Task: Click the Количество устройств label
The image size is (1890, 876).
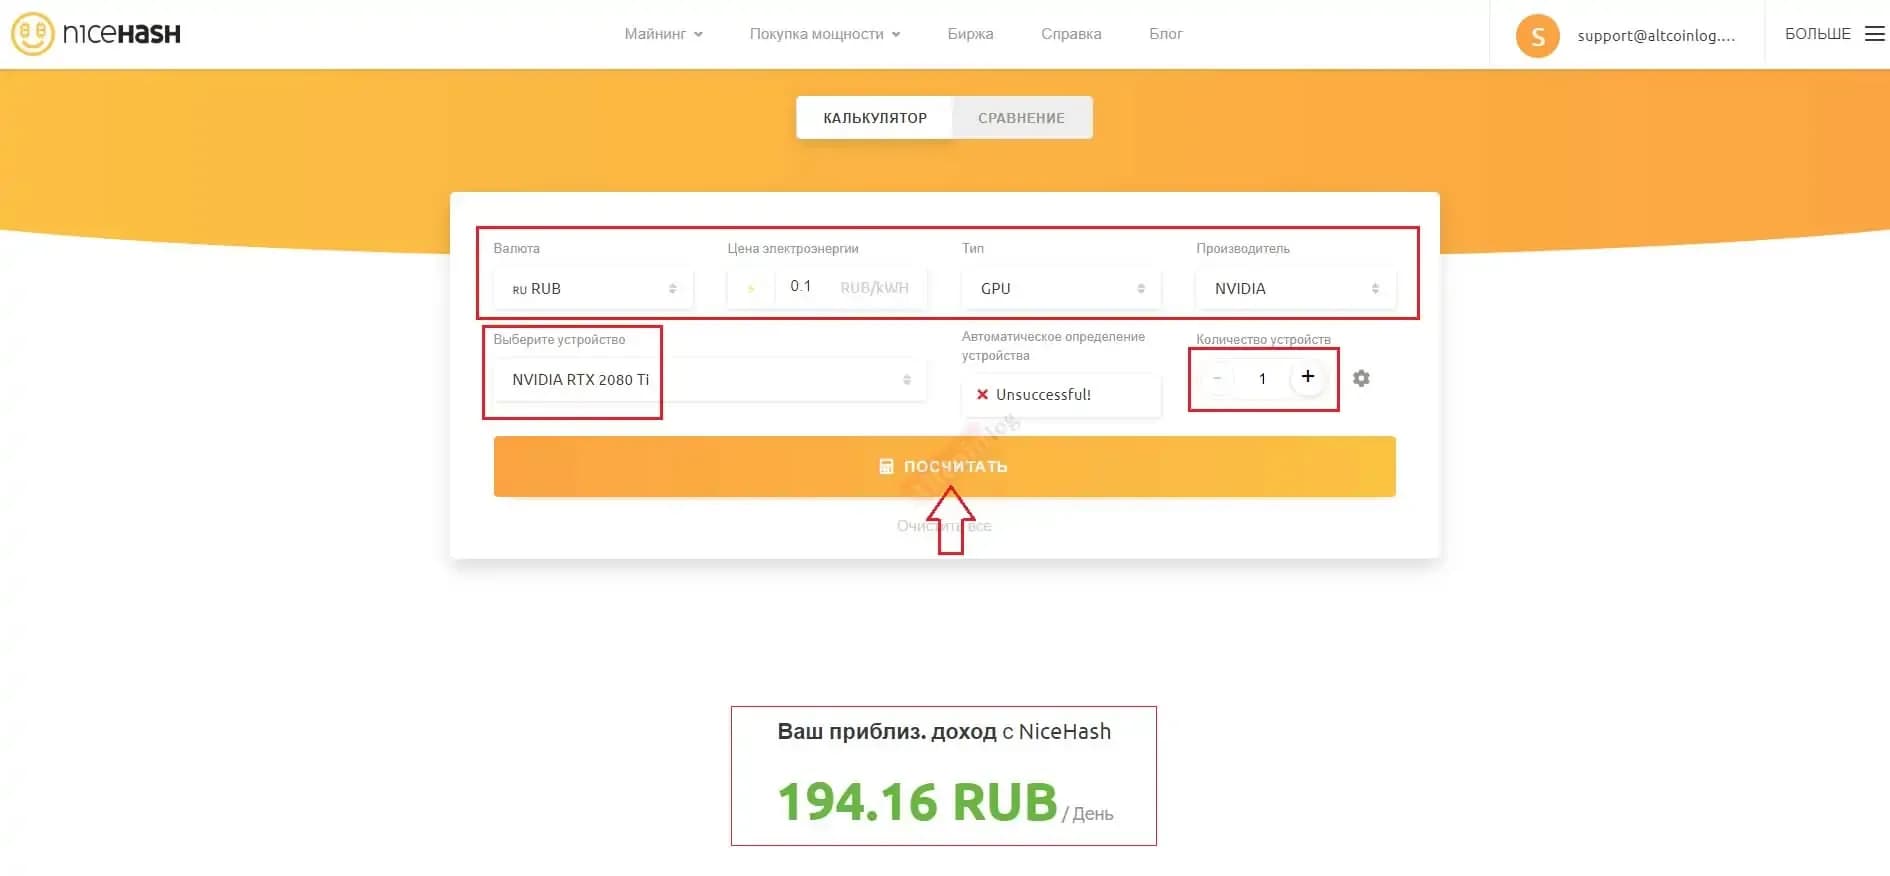Action: click(1263, 339)
